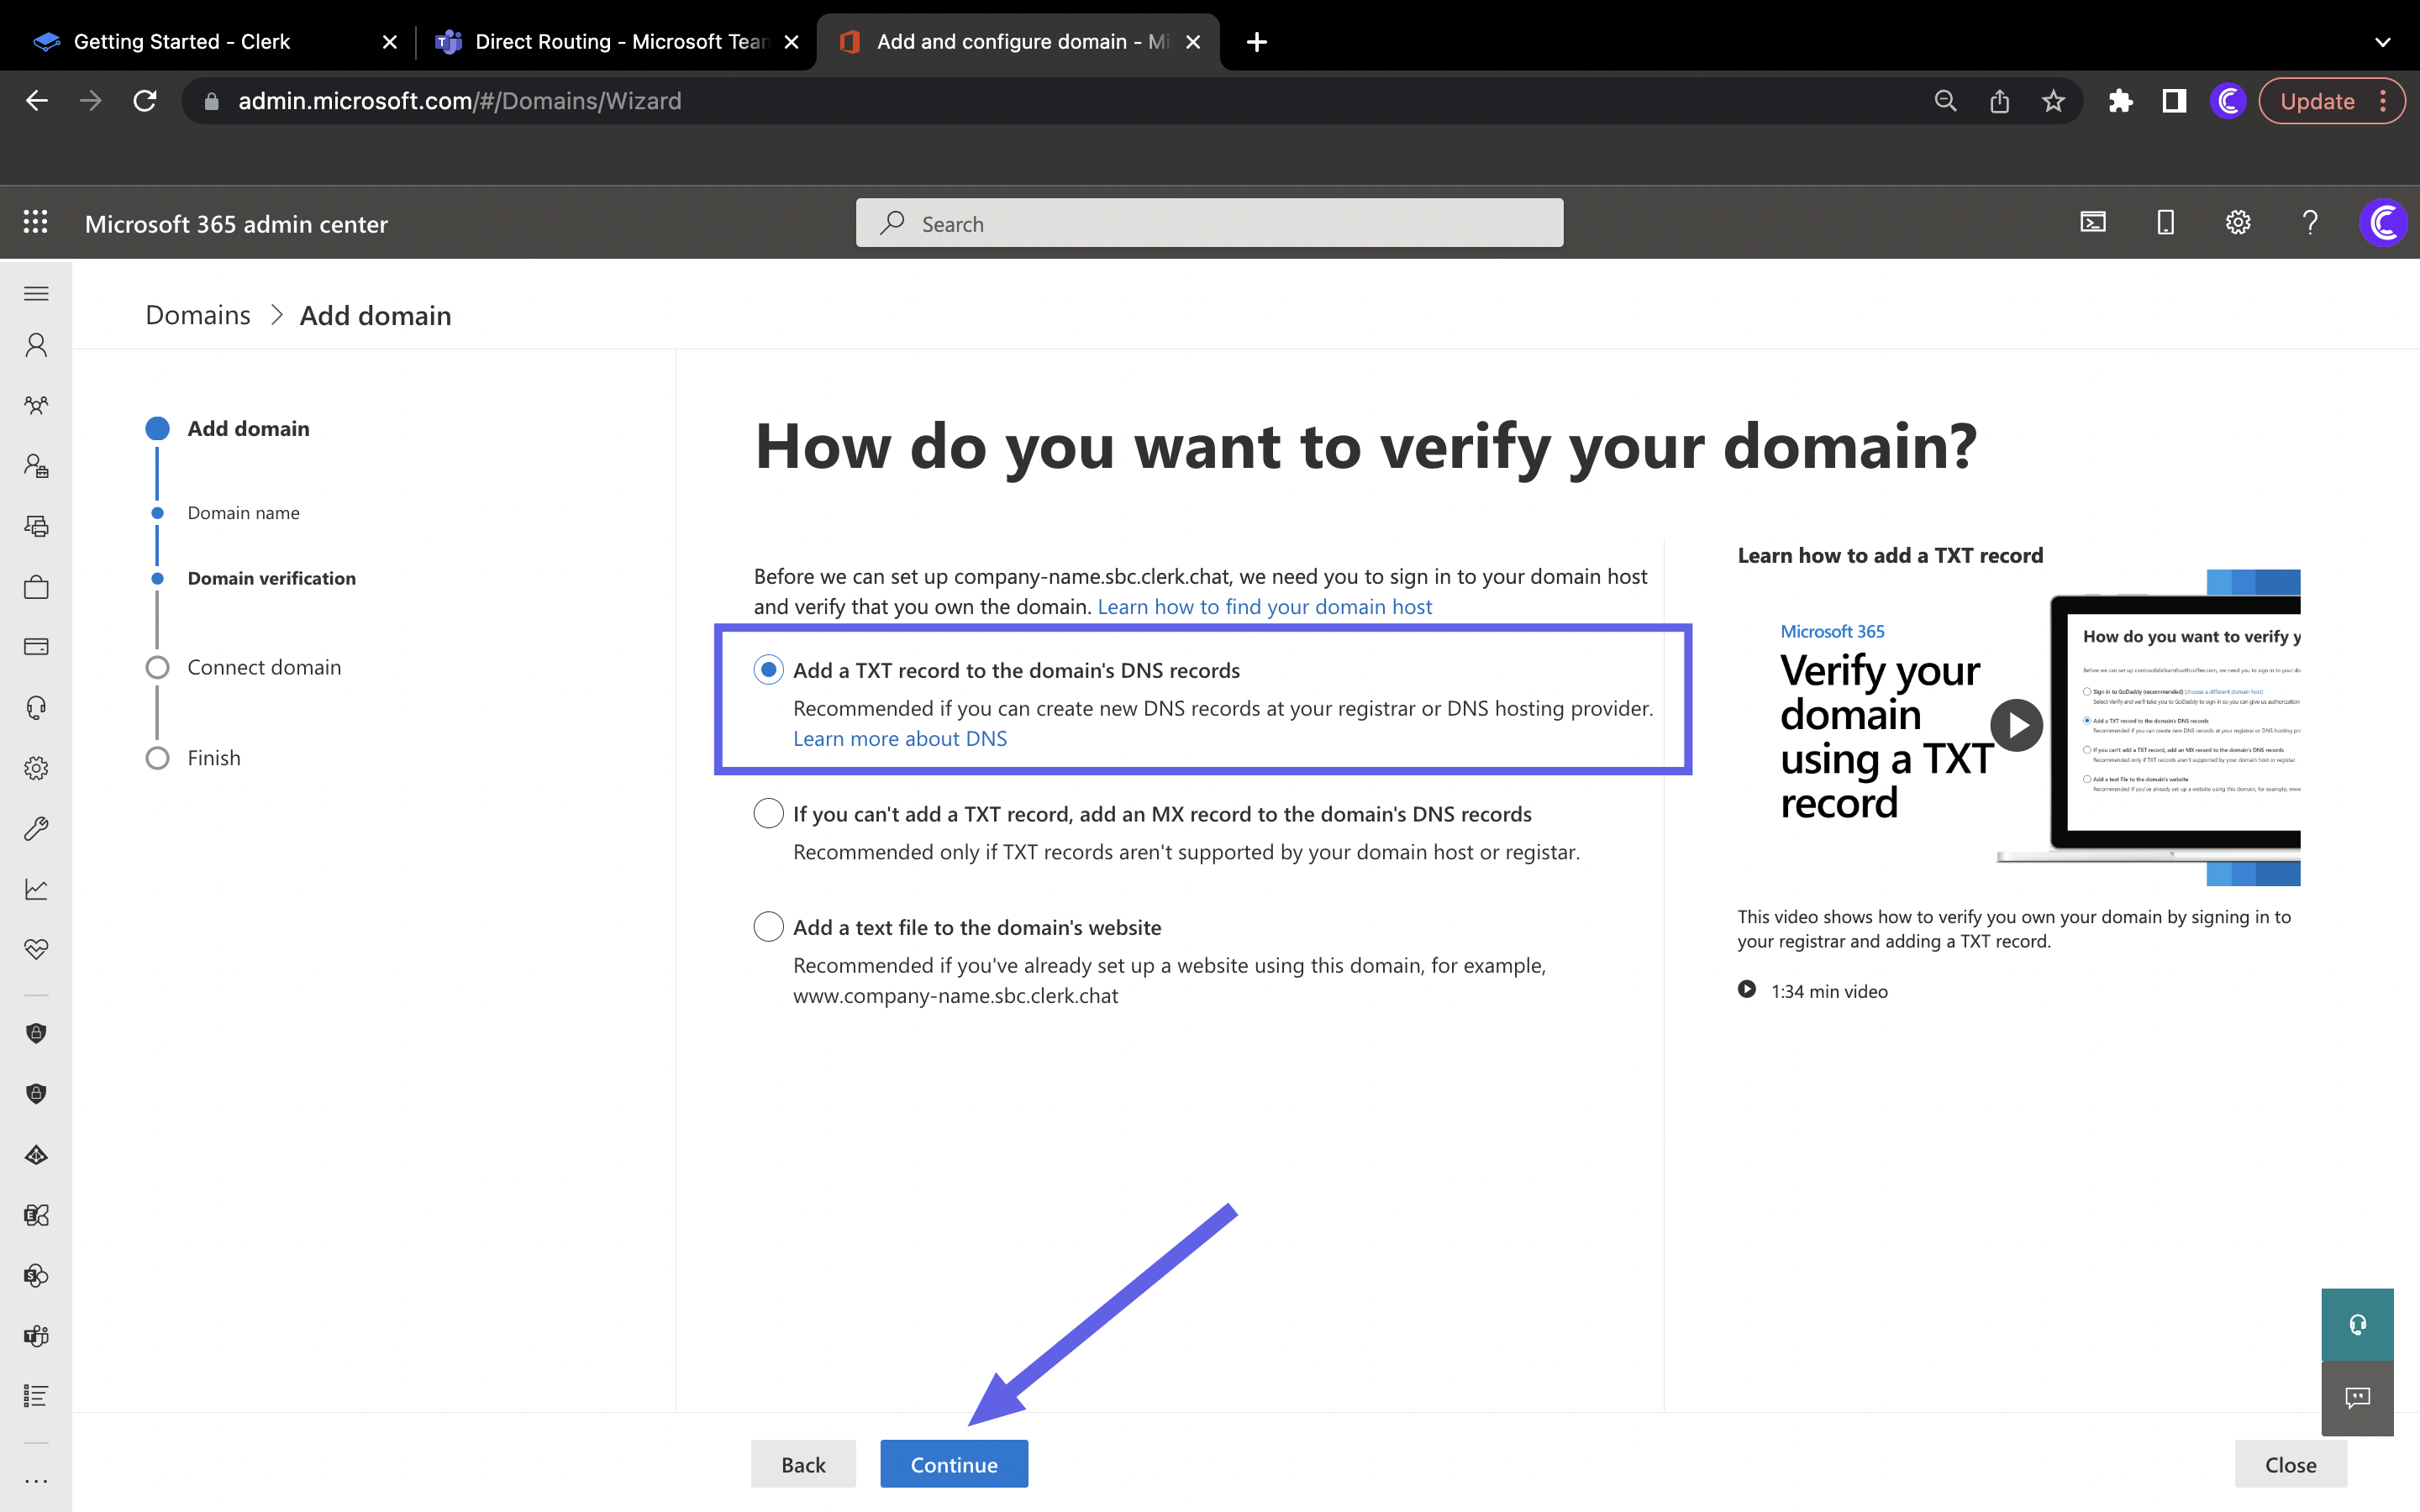Open Reports chart sidebar icon
Image resolution: width=2420 pixels, height=1512 pixels.
[x=36, y=889]
